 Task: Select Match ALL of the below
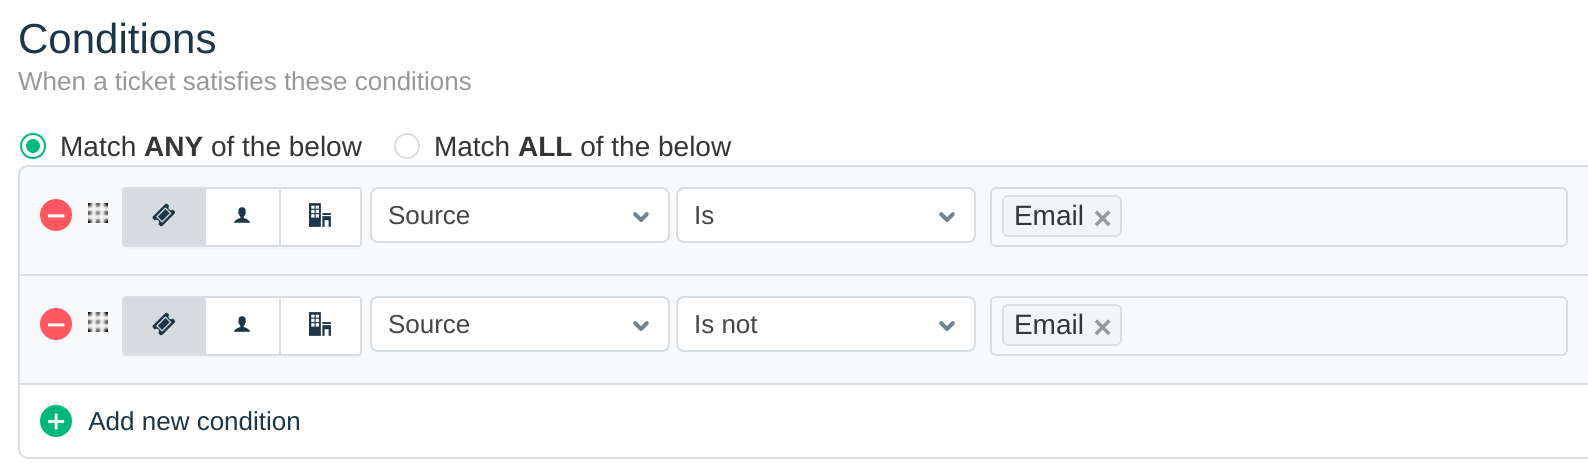407,147
